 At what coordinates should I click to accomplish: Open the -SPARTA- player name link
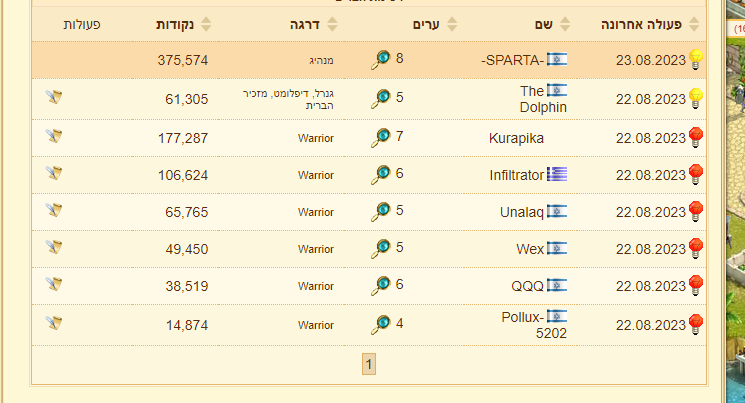[512, 60]
